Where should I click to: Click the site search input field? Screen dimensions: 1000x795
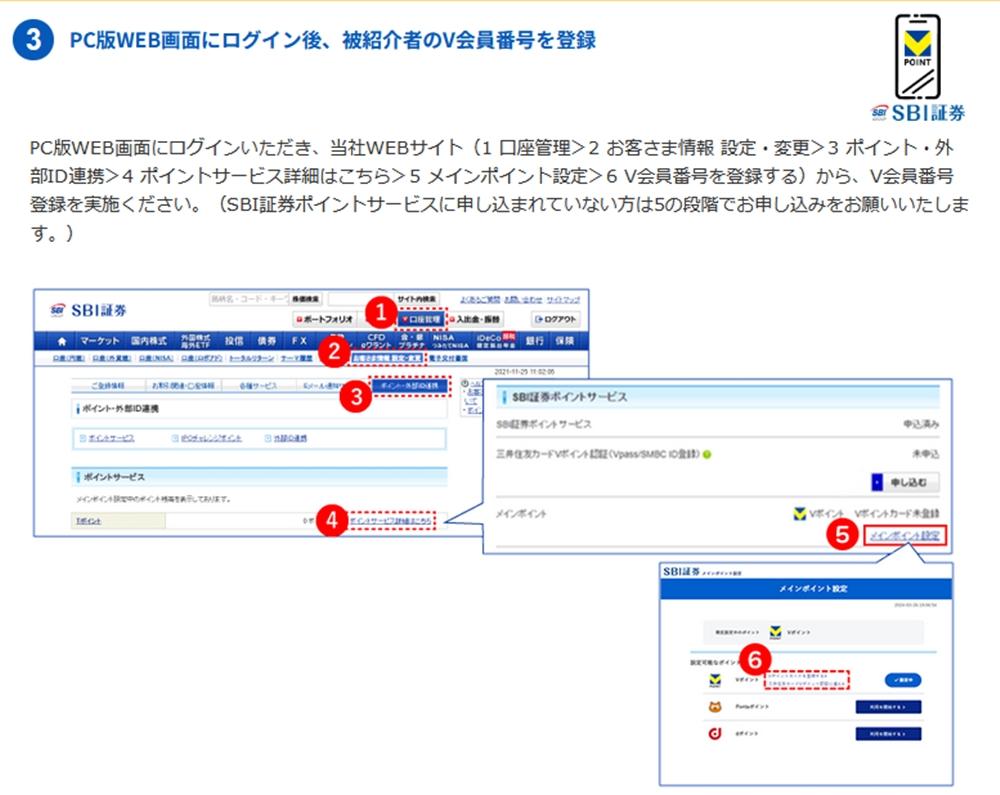click(x=362, y=299)
